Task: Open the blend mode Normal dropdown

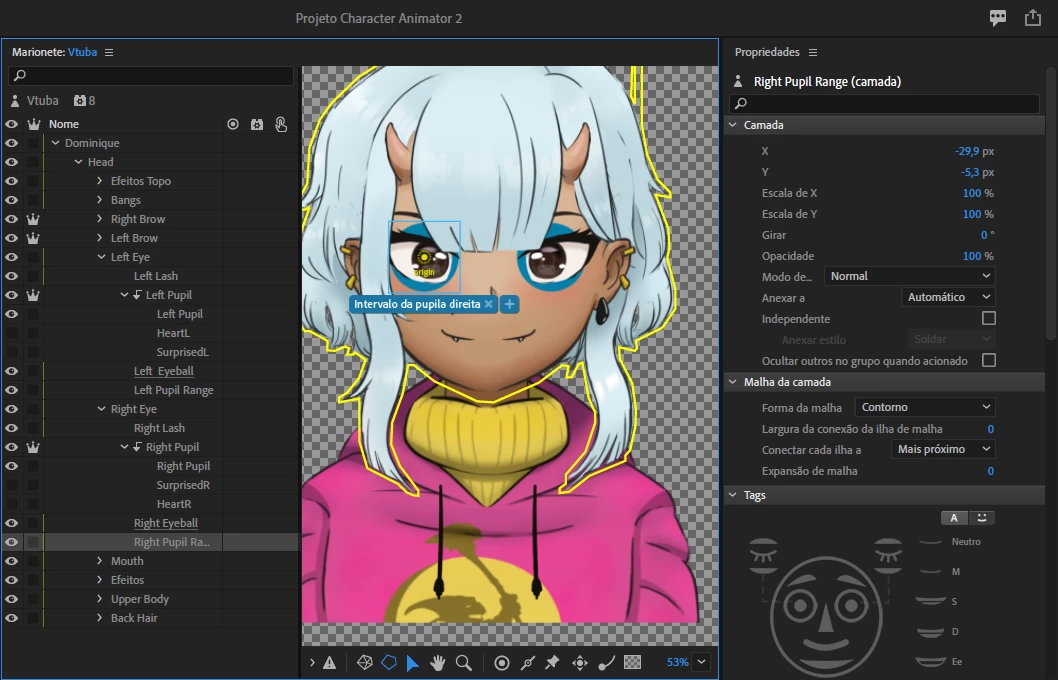Action: 909,276
